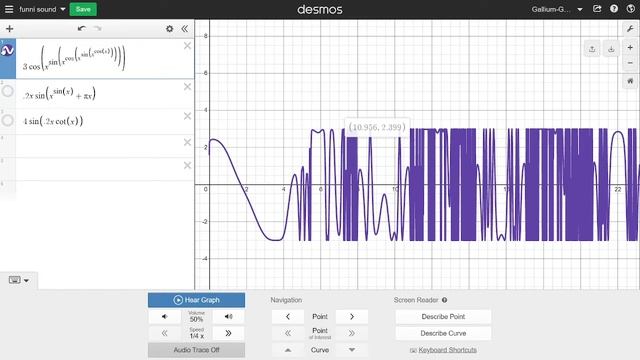Image resolution: width=640 pixels, height=360 pixels.
Task: Open the keypad keyboard toggle
Action: [x=15, y=280]
